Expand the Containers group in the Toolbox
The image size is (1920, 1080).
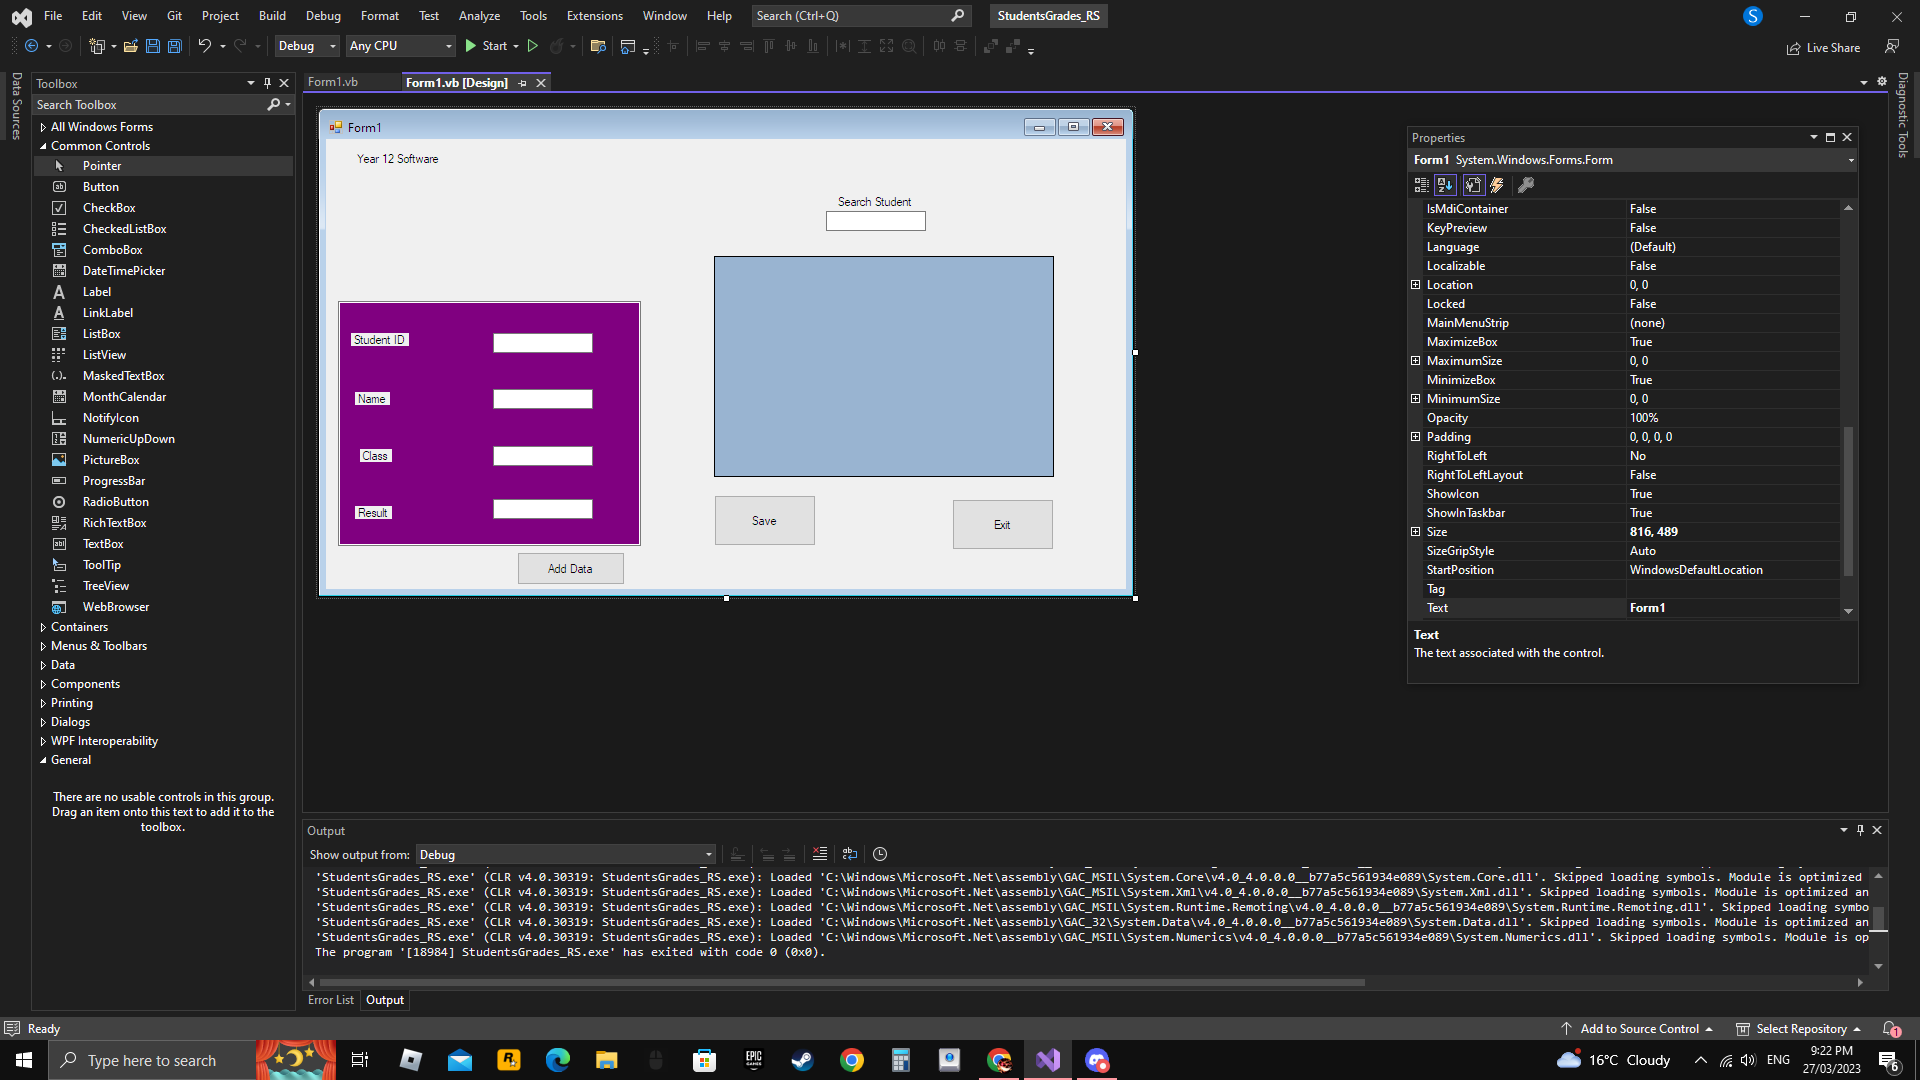click(77, 626)
